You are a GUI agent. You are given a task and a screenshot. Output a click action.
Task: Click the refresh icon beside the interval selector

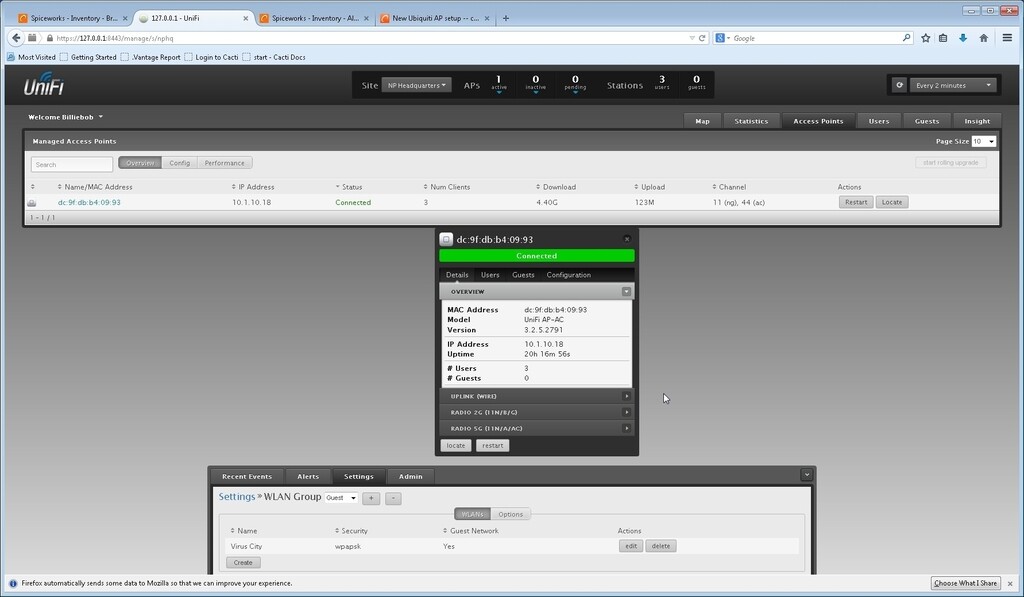click(899, 85)
